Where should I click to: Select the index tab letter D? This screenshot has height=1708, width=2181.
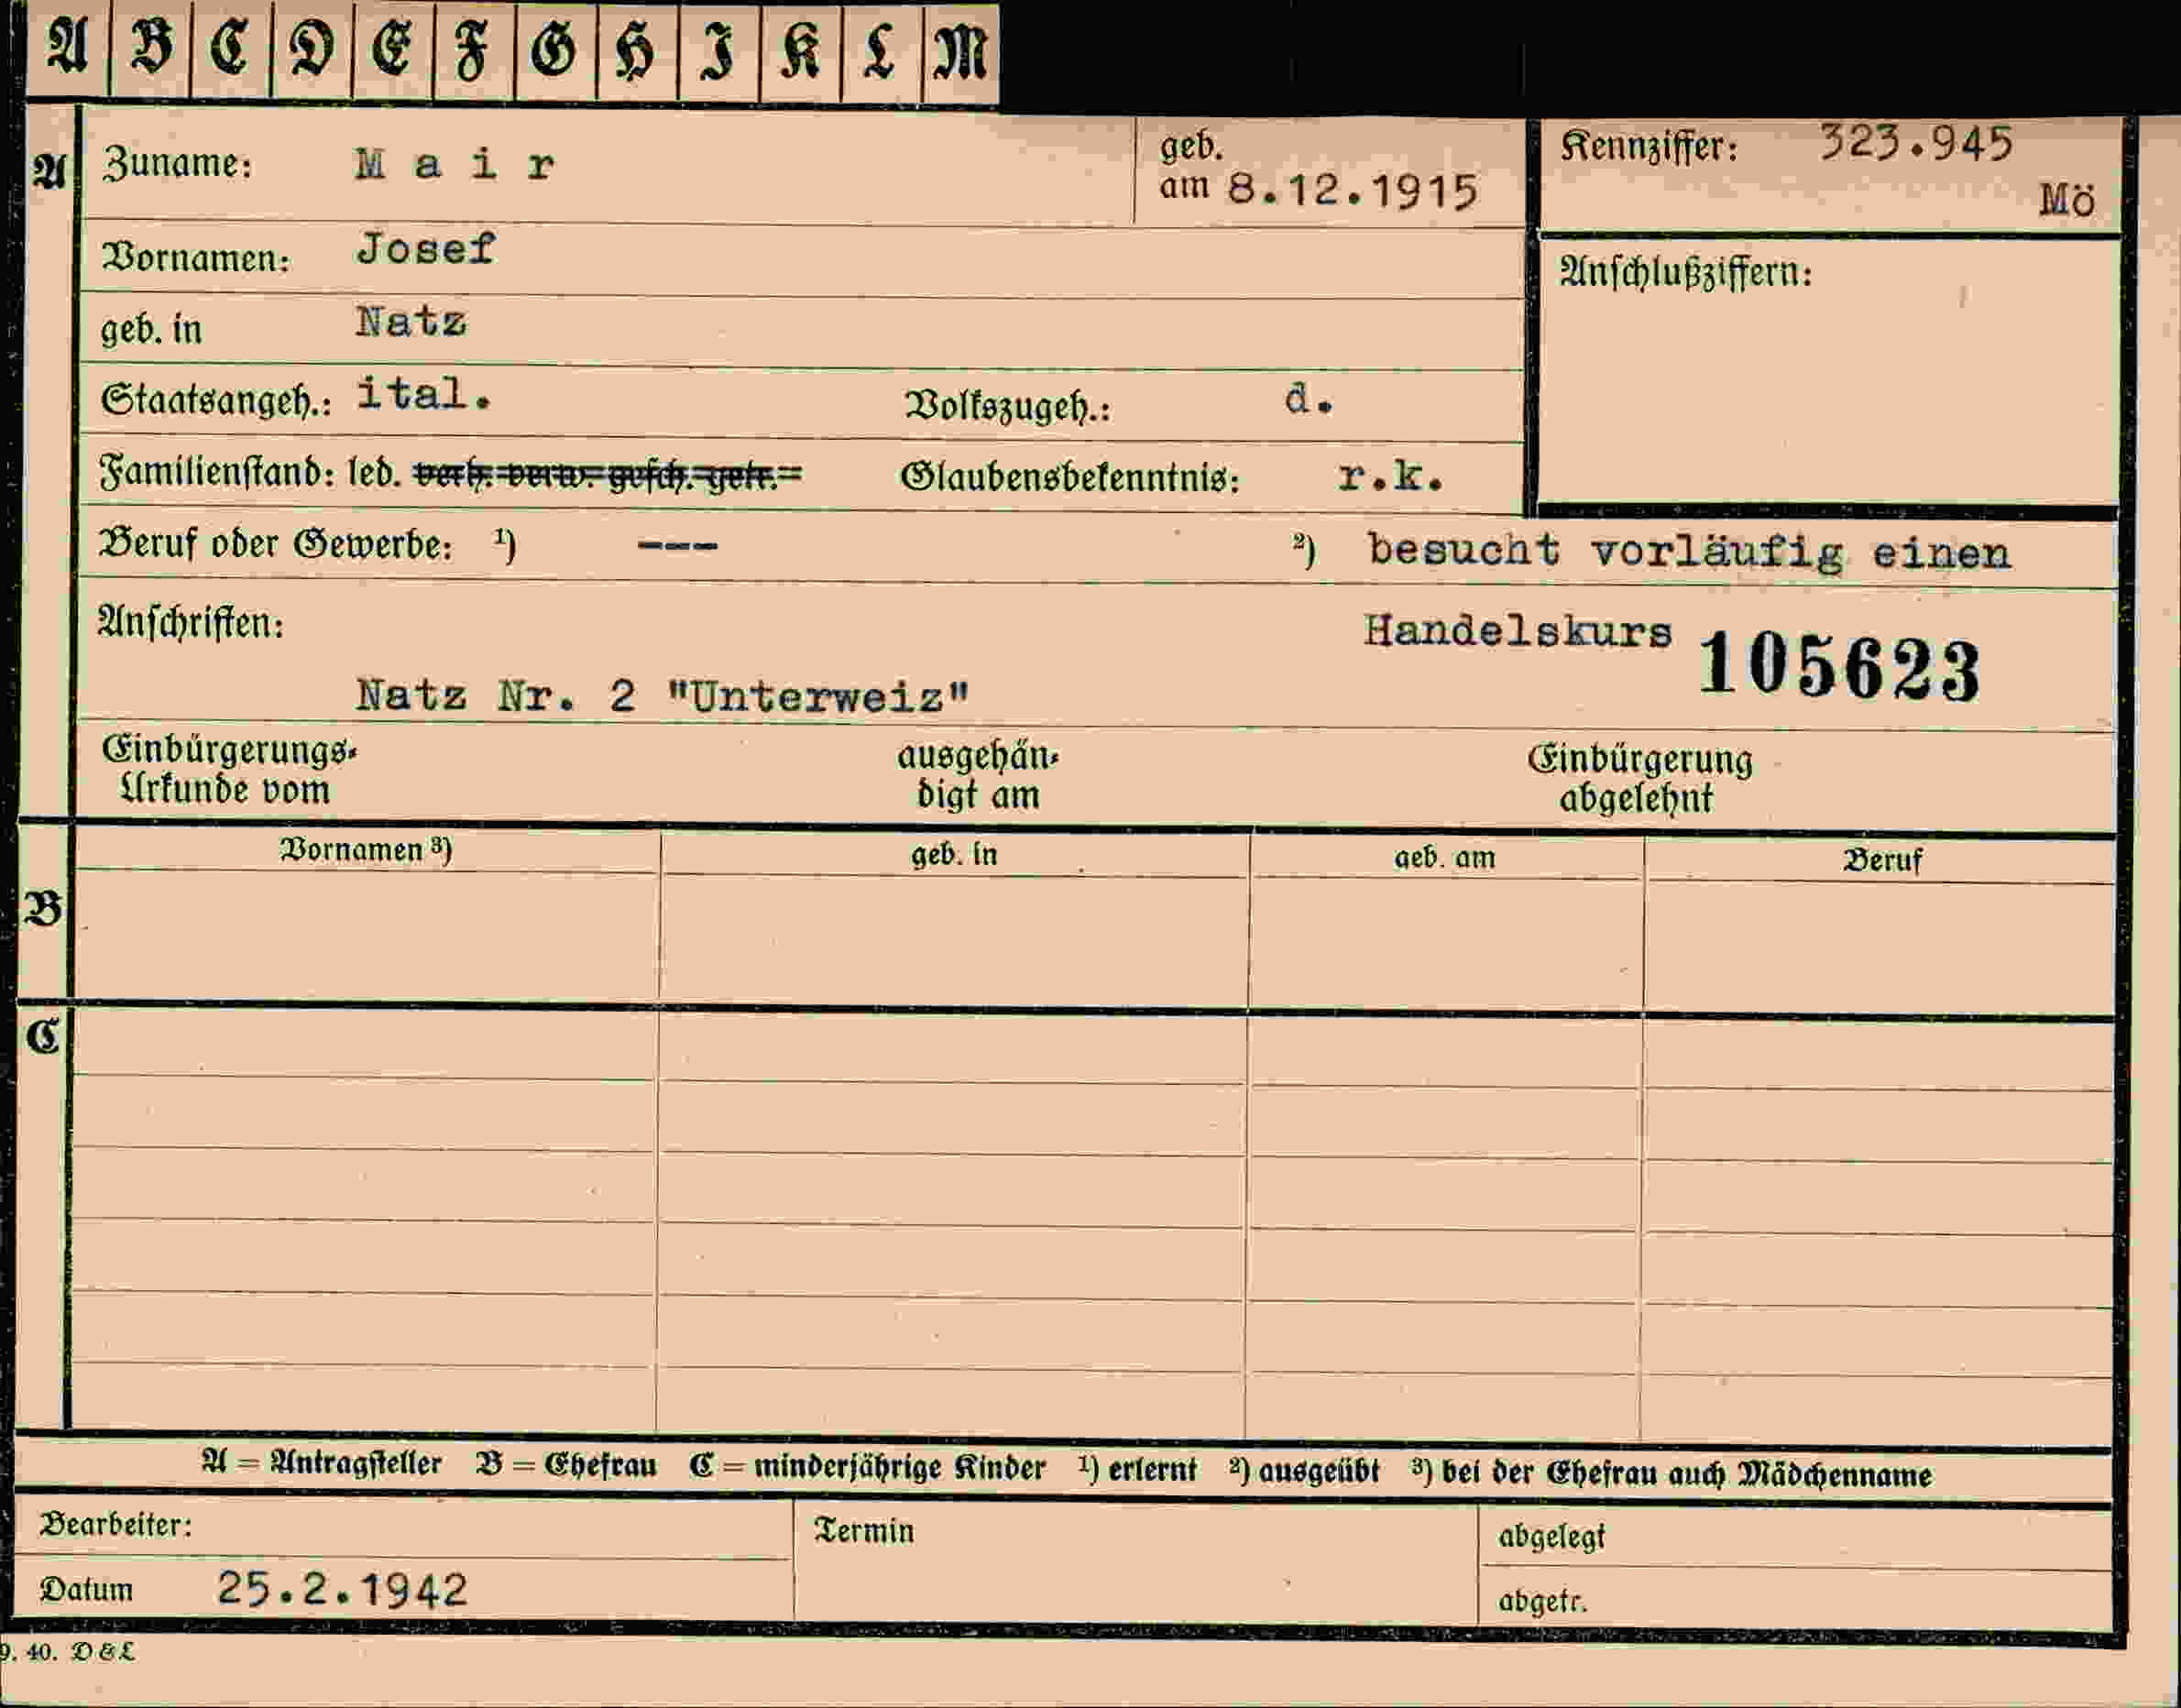click(312, 49)
